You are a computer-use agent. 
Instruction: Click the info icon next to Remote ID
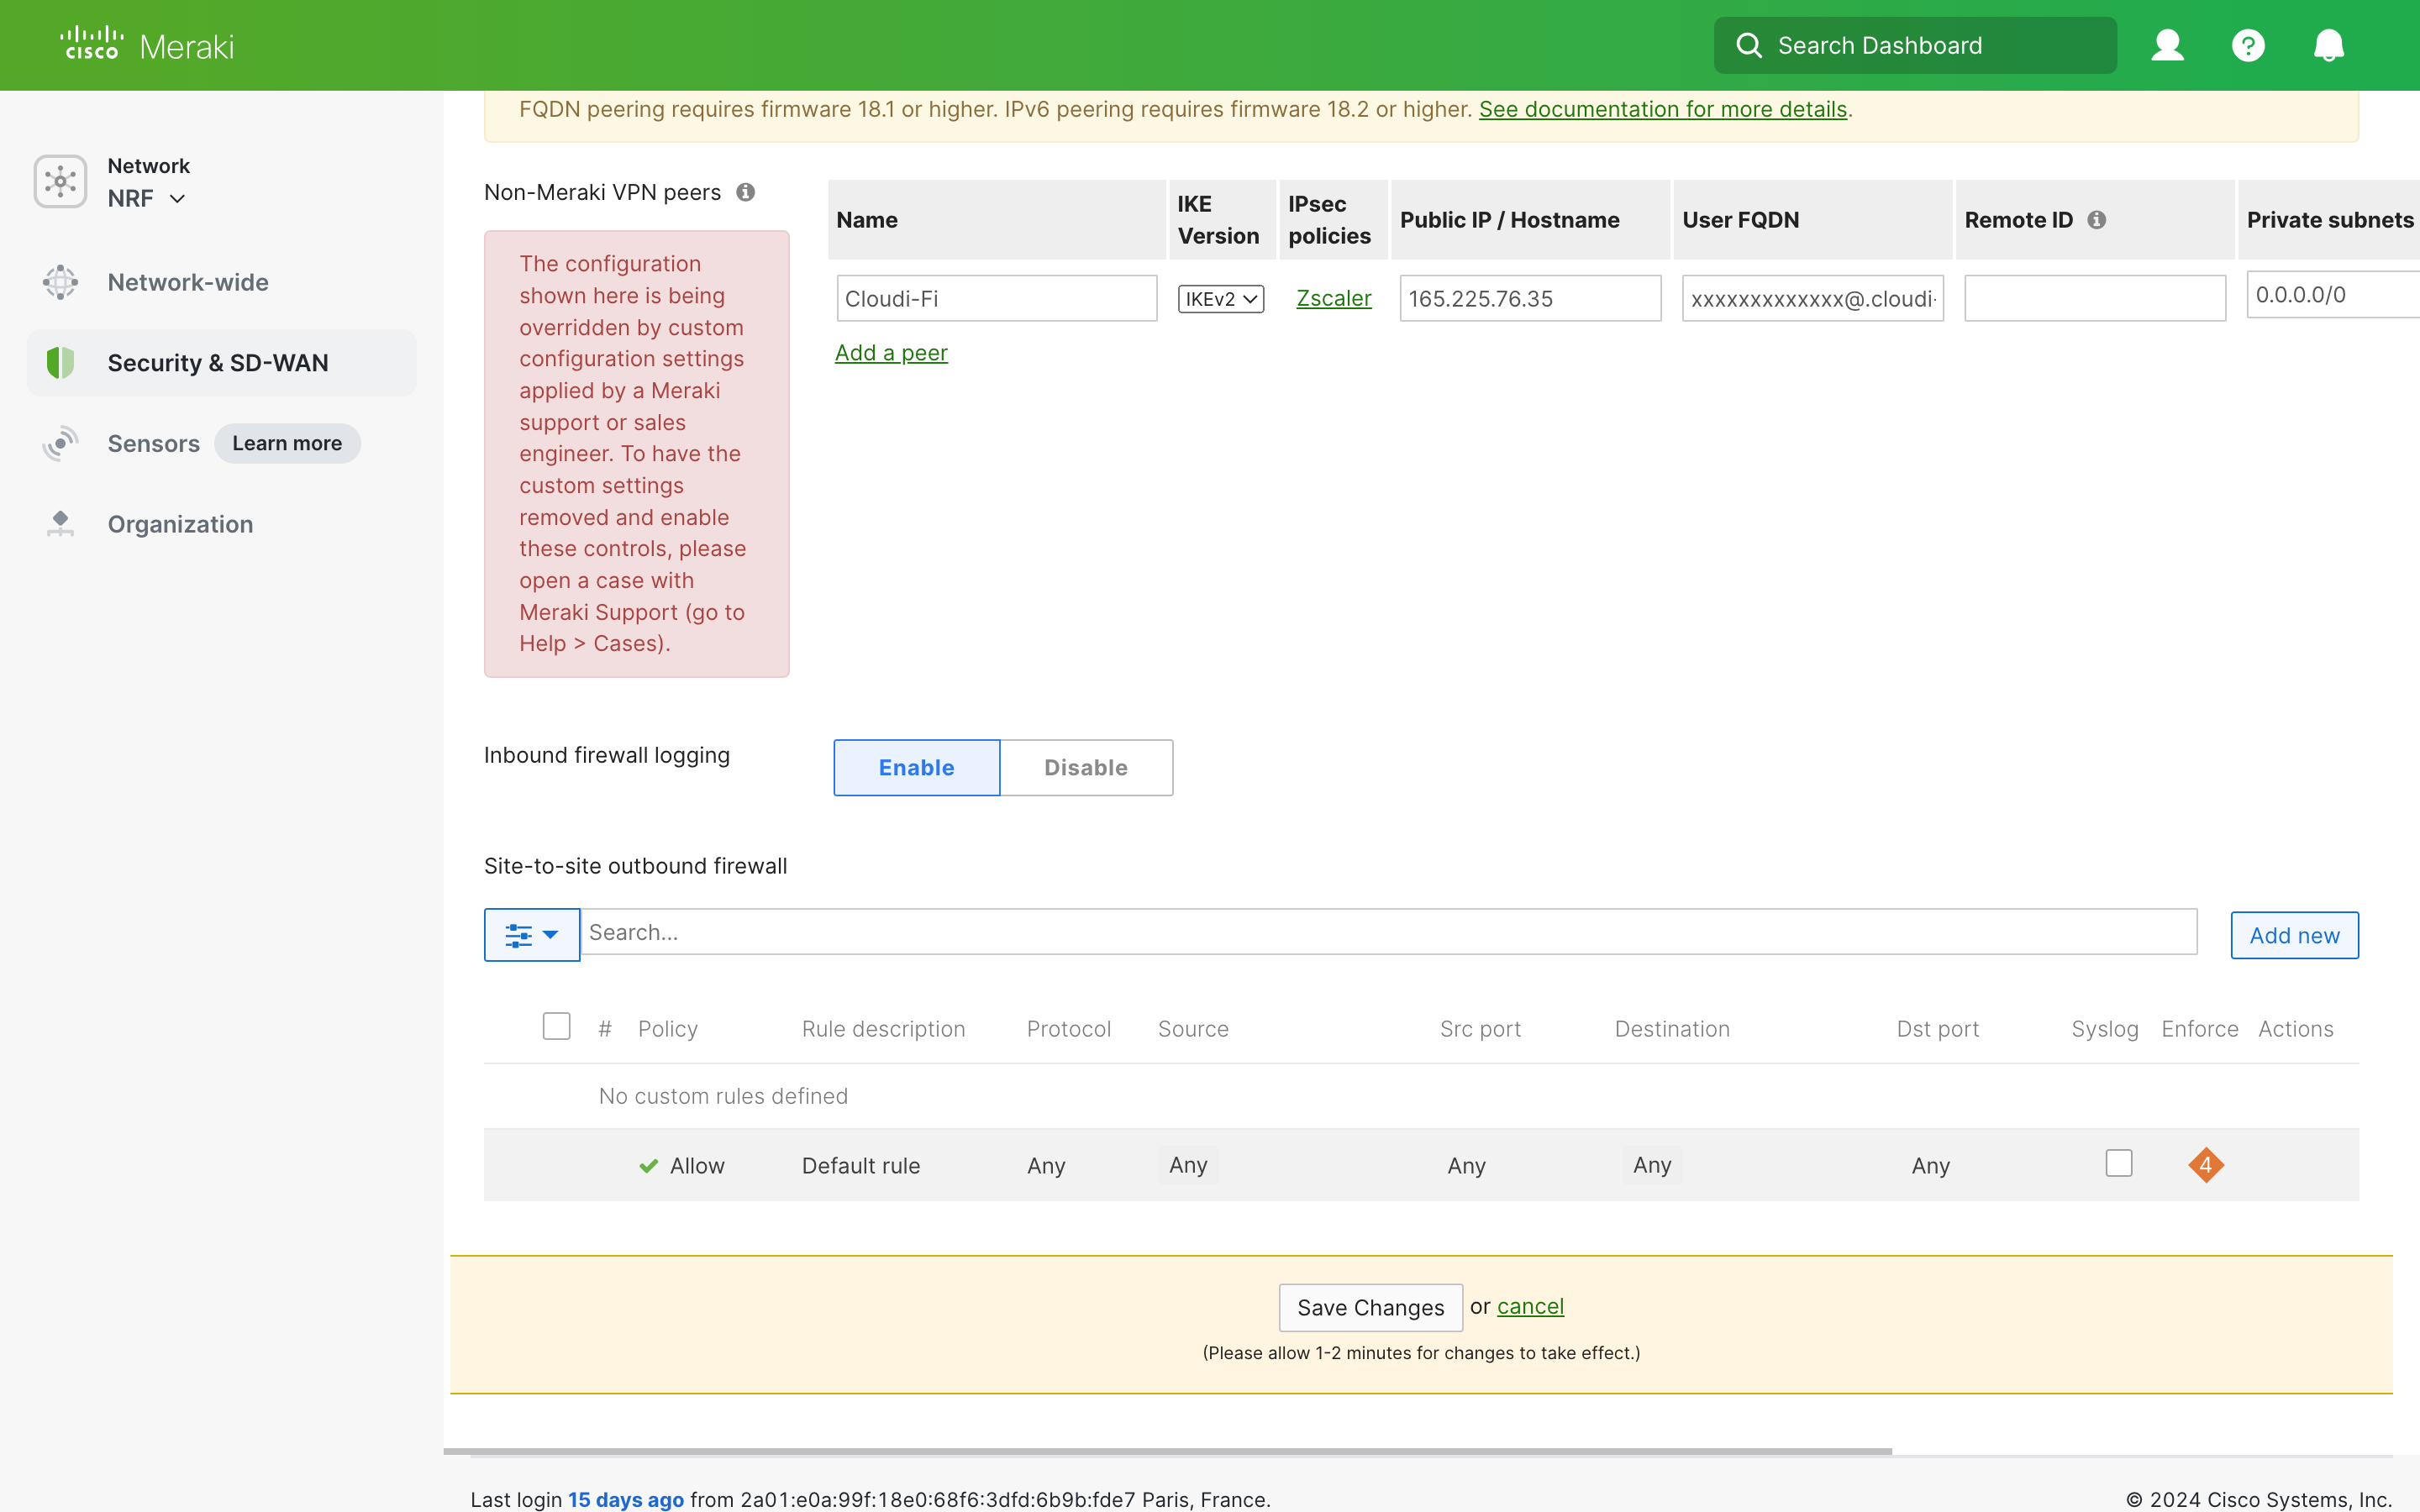coord(2097,219)
